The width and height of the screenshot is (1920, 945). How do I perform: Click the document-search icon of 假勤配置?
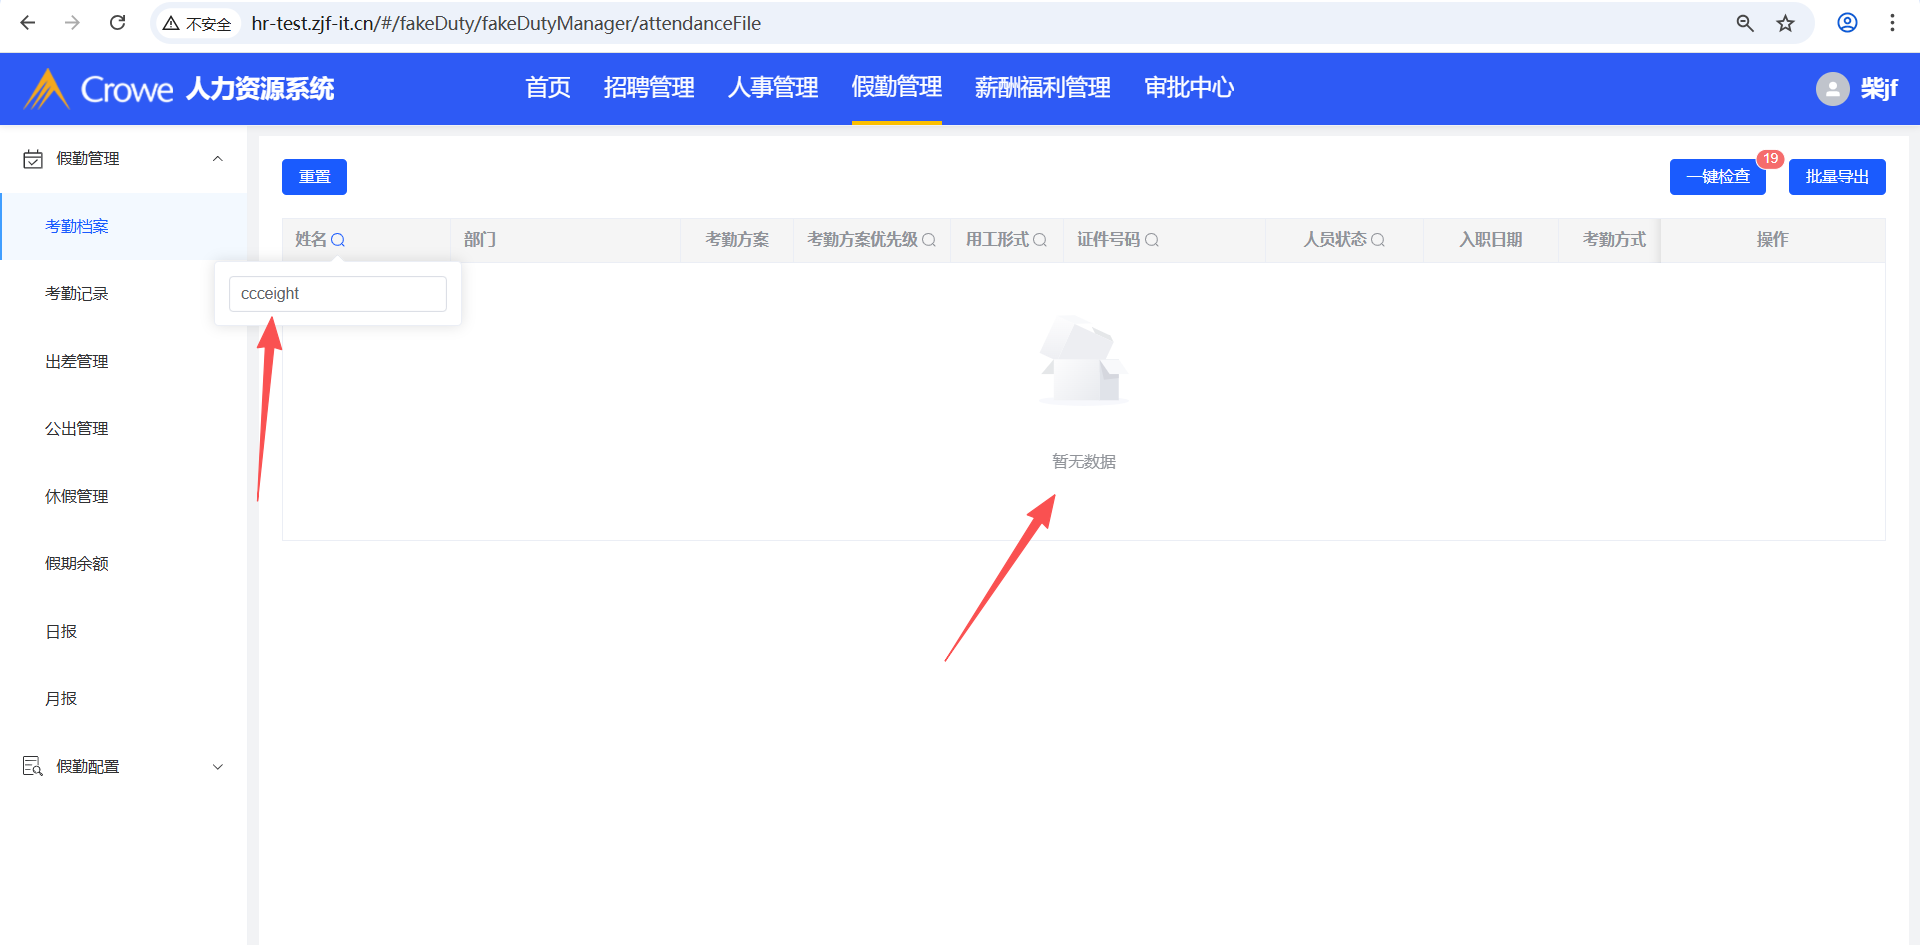[33, 766]
